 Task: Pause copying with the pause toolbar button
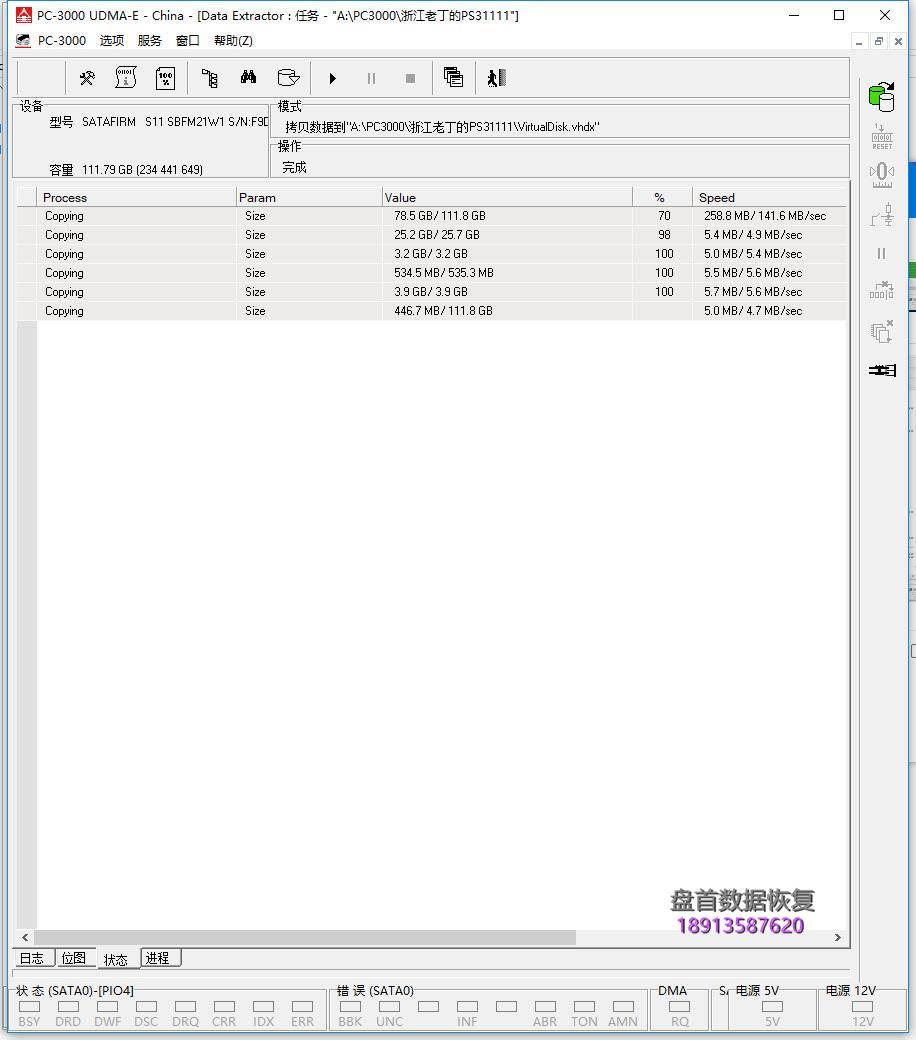pos(371,78)
